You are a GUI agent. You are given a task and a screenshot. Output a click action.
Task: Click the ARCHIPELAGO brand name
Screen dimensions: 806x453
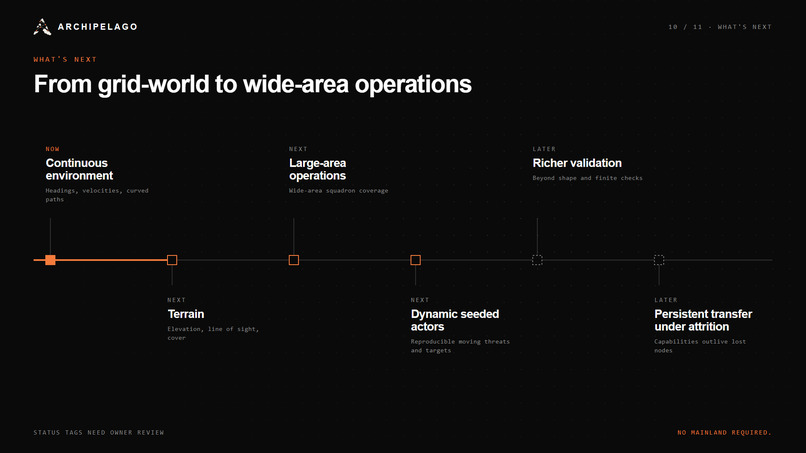tap(98, 27)
